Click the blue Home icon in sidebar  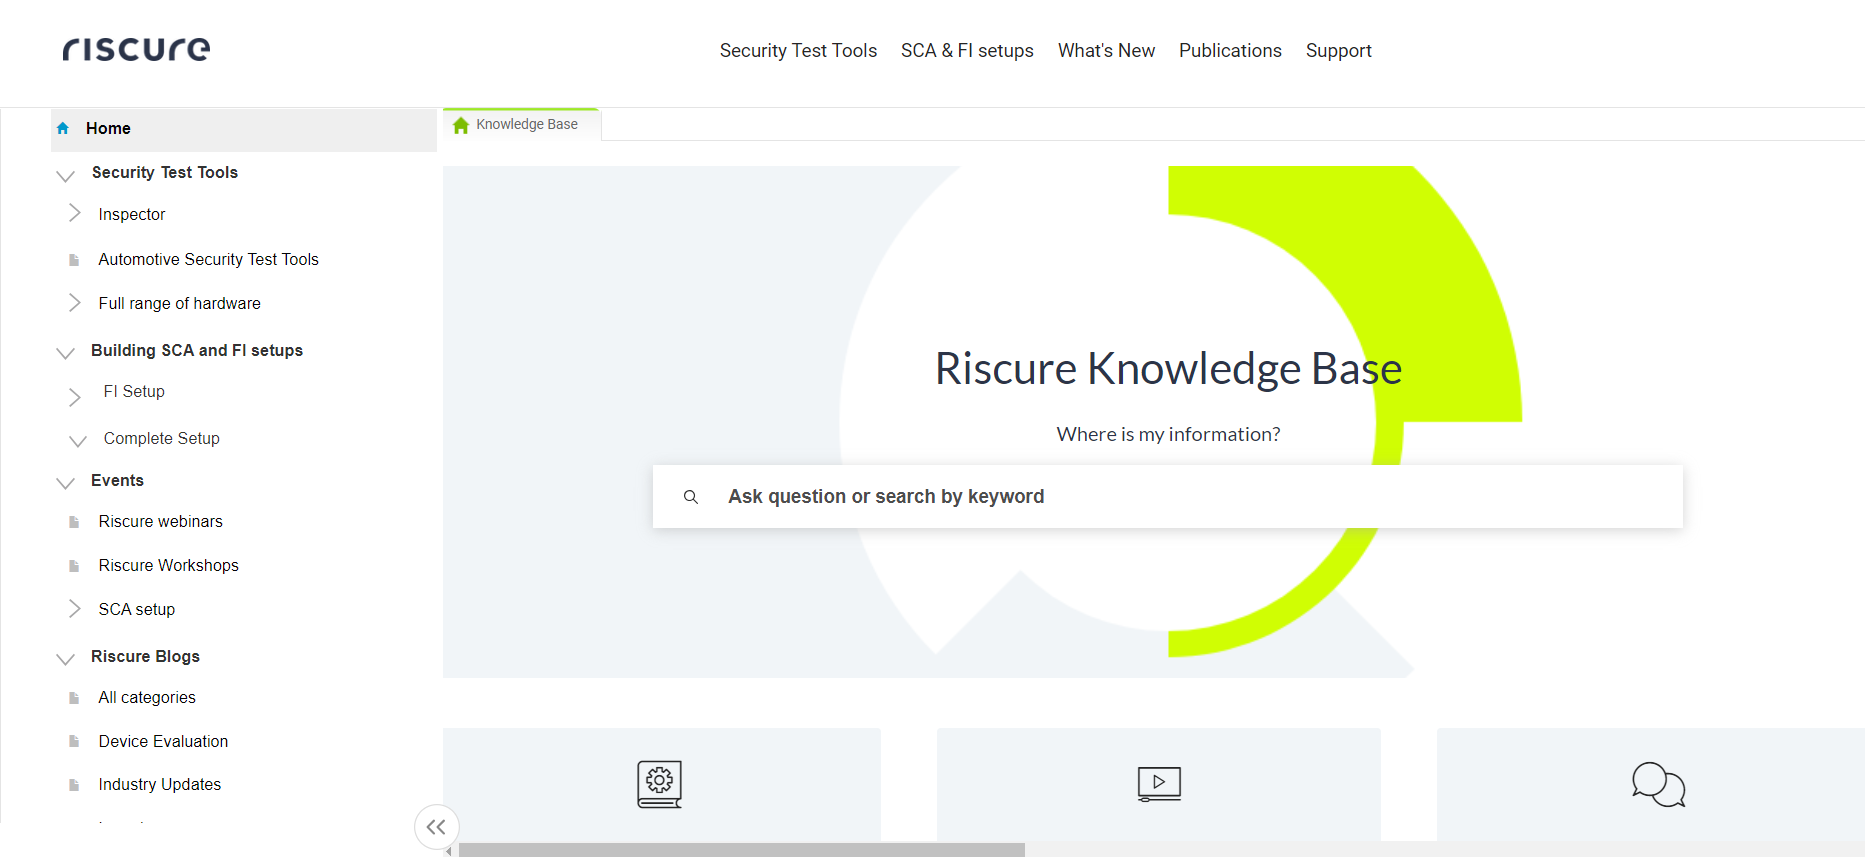pos(63,128)
